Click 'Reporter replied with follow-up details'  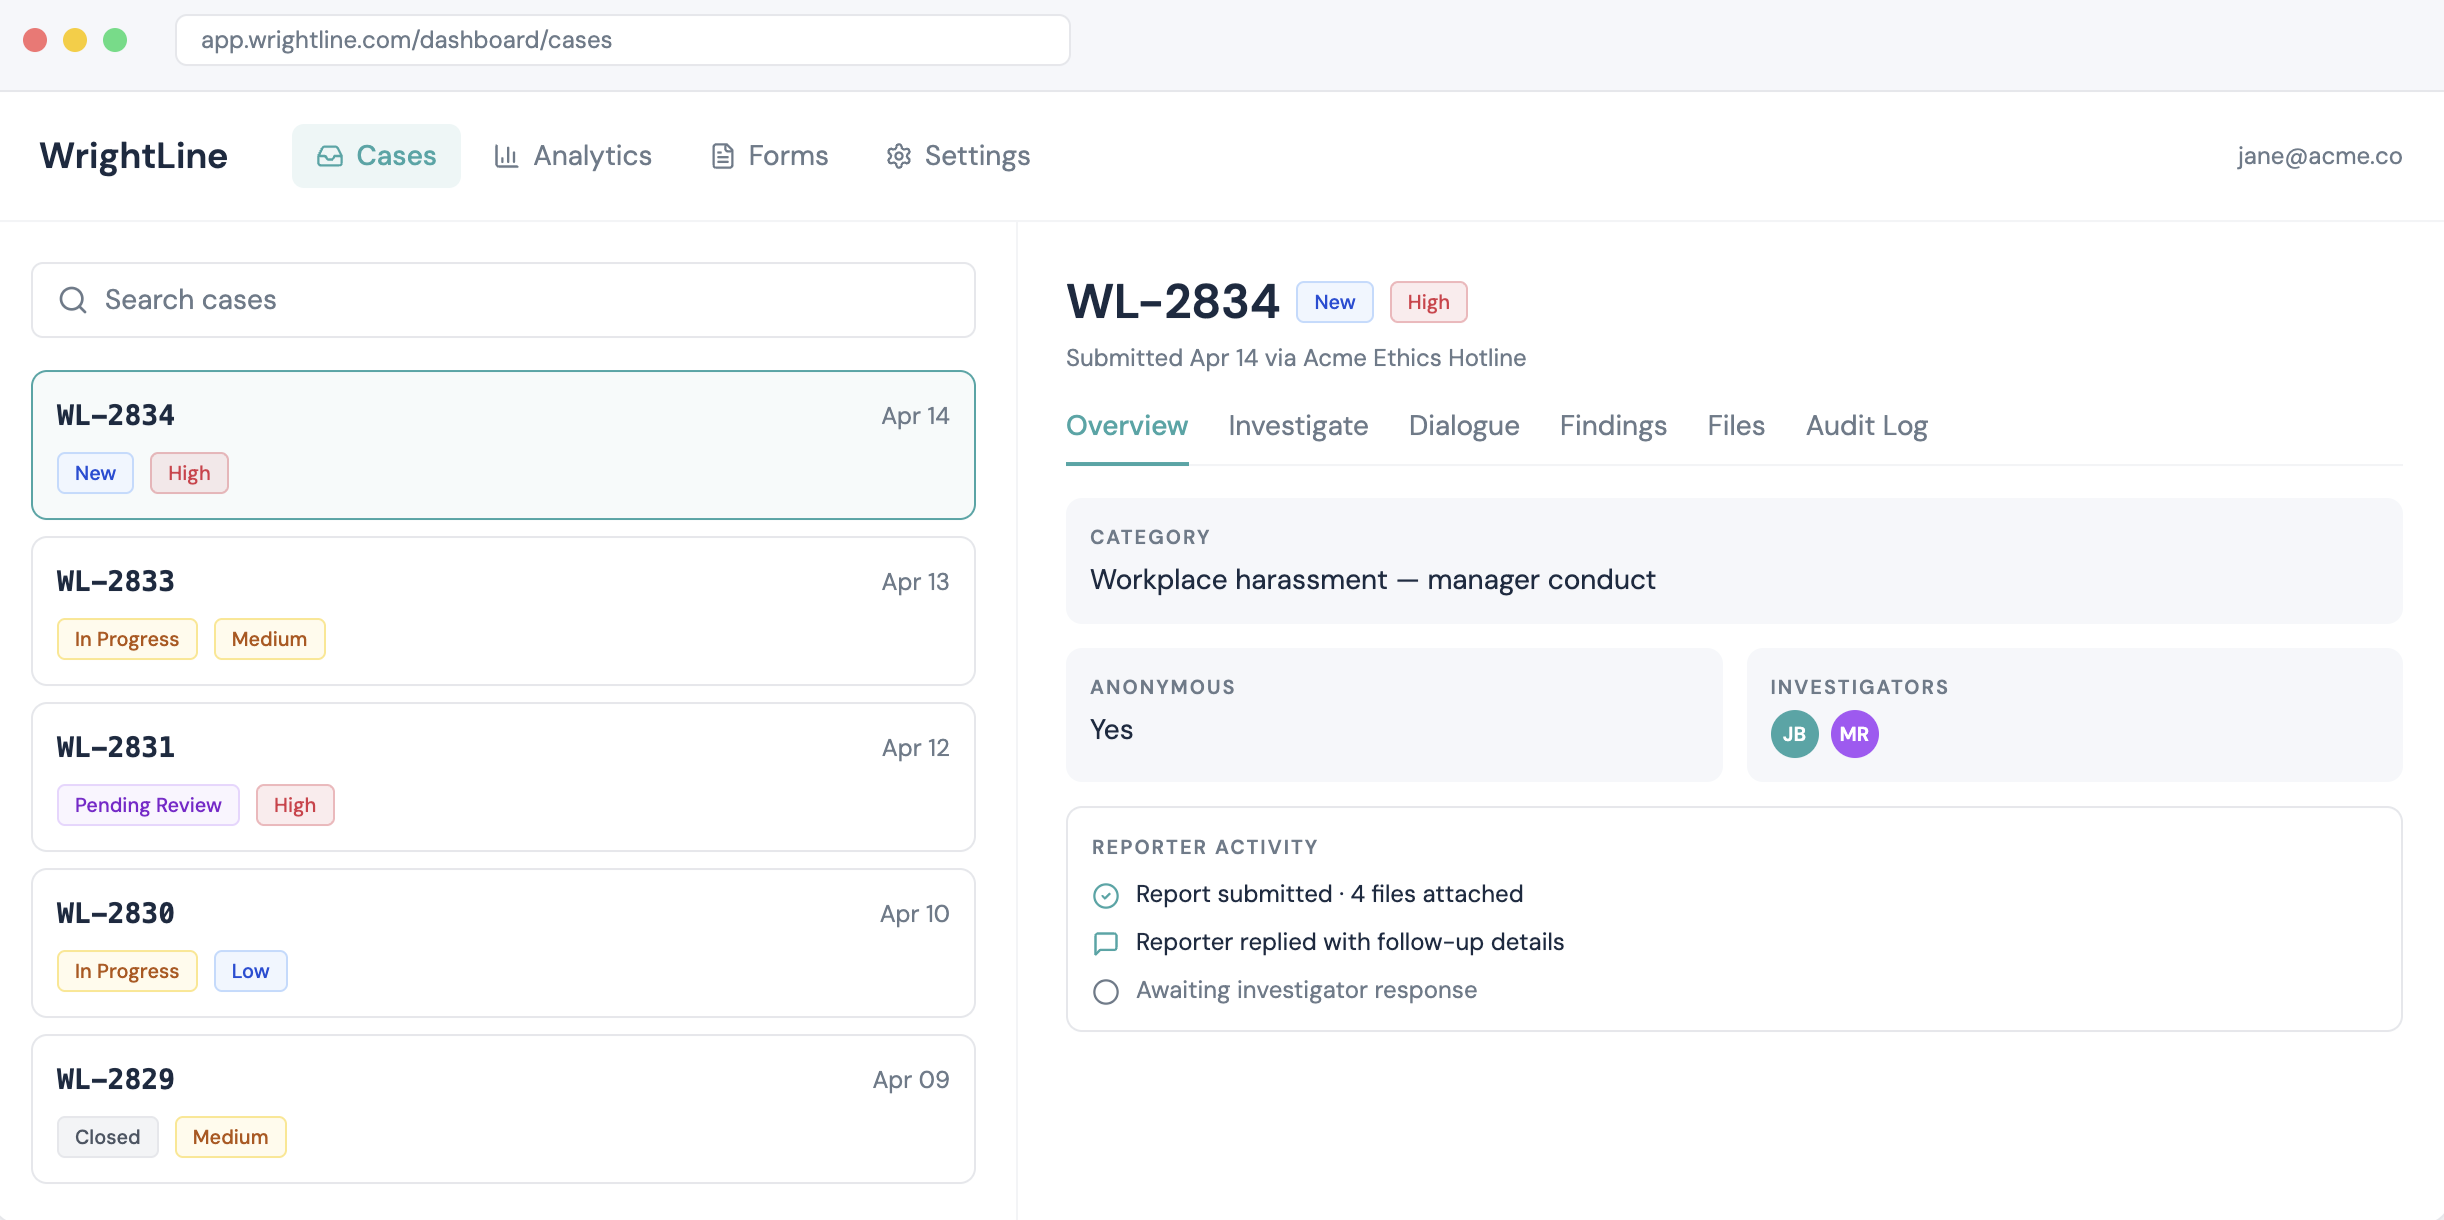click(1350, 942)
